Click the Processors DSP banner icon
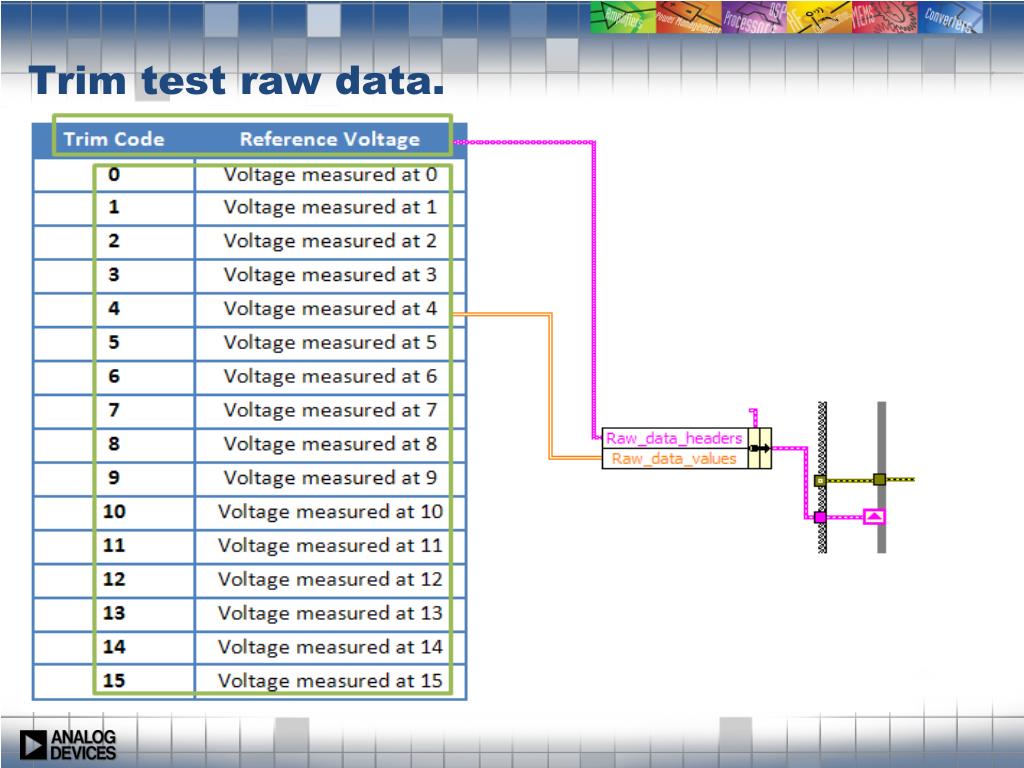 (754, 17)
